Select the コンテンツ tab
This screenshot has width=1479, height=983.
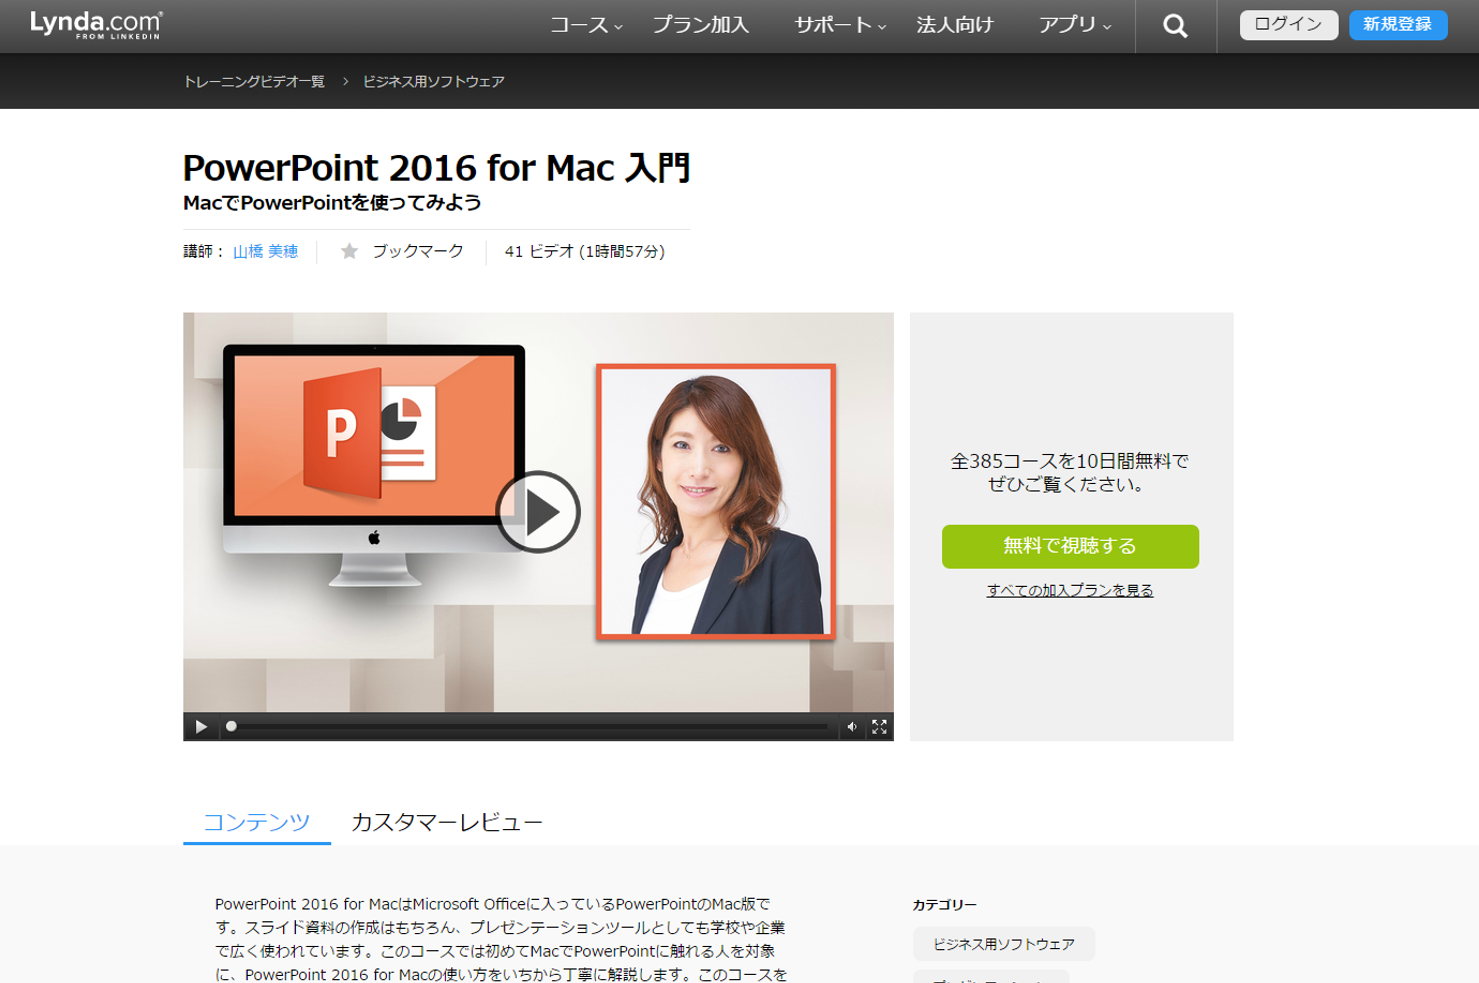pyautogui.click(x=256, y=822)
